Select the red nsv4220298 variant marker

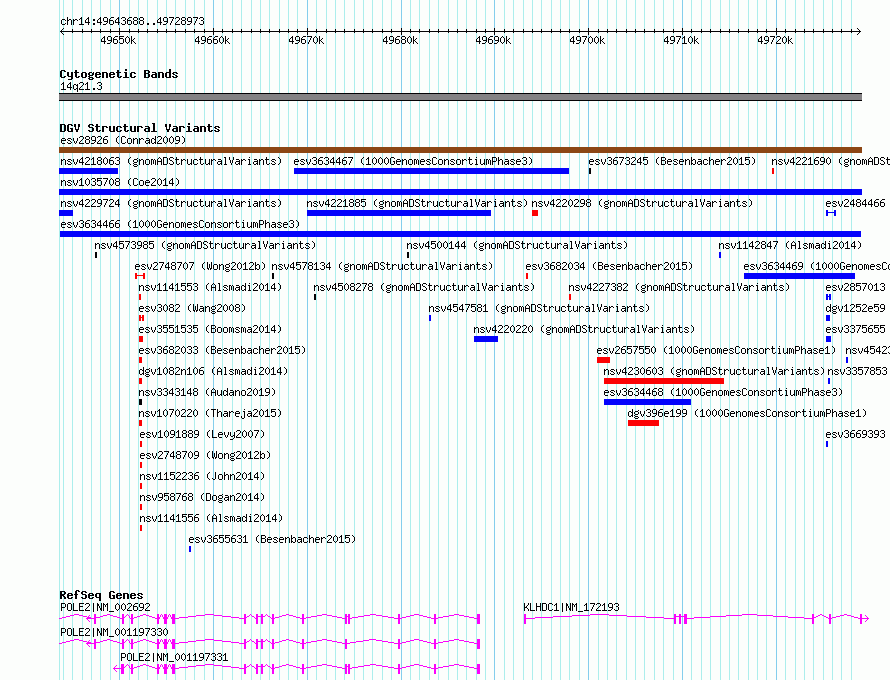tap(535, 213)
